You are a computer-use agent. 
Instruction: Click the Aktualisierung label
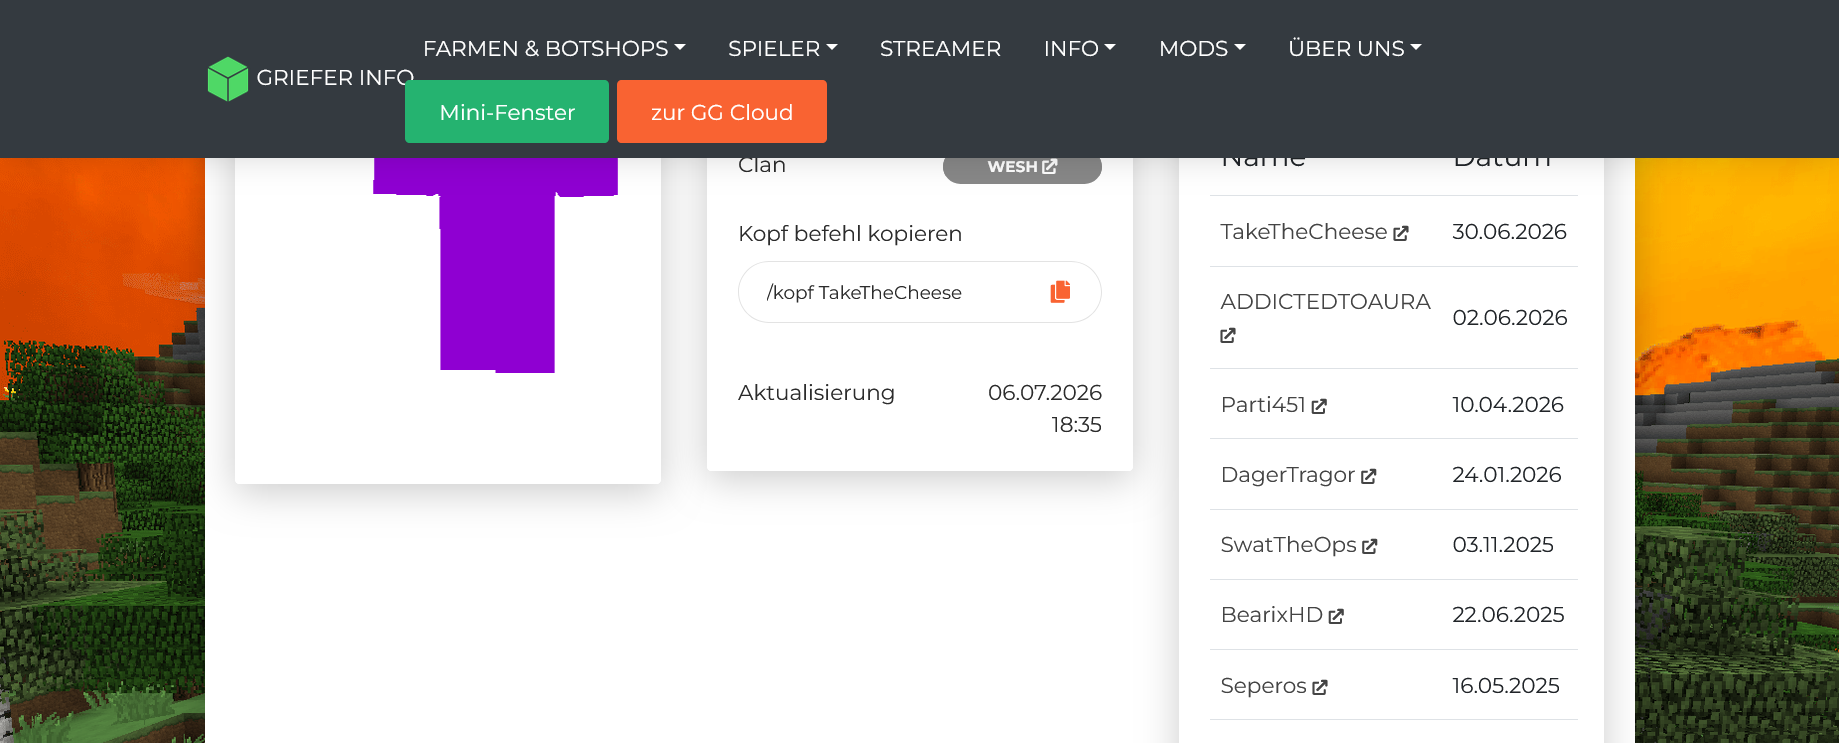pos(816,393)
